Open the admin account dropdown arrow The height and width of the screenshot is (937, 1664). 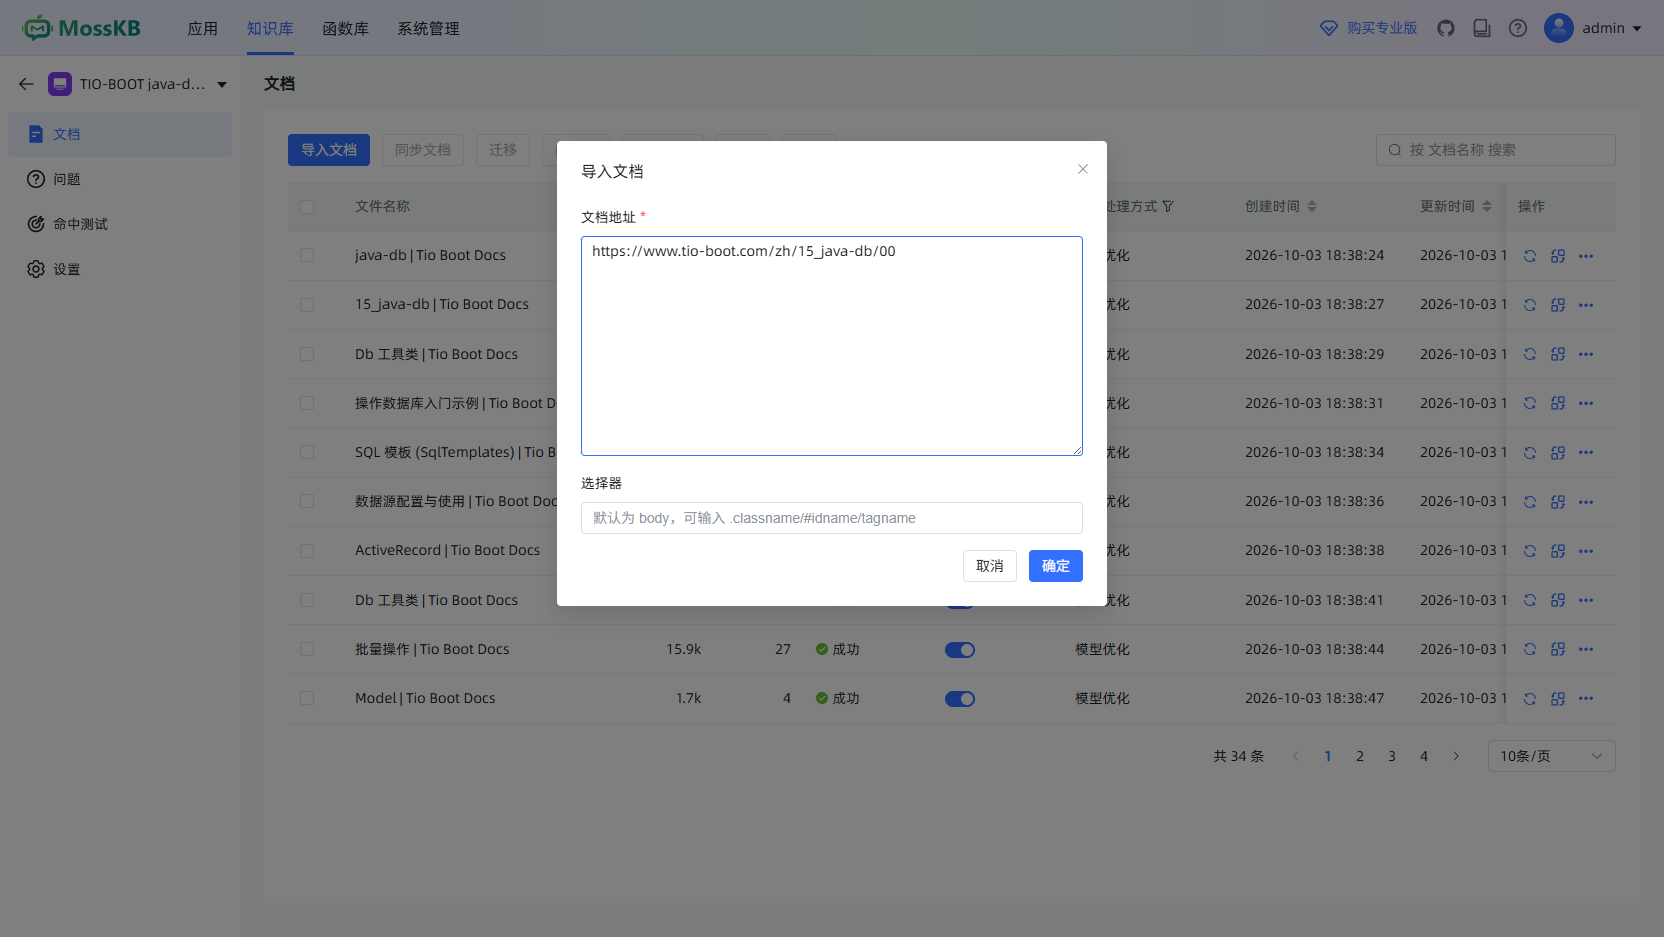click(x=1637, y=29)
